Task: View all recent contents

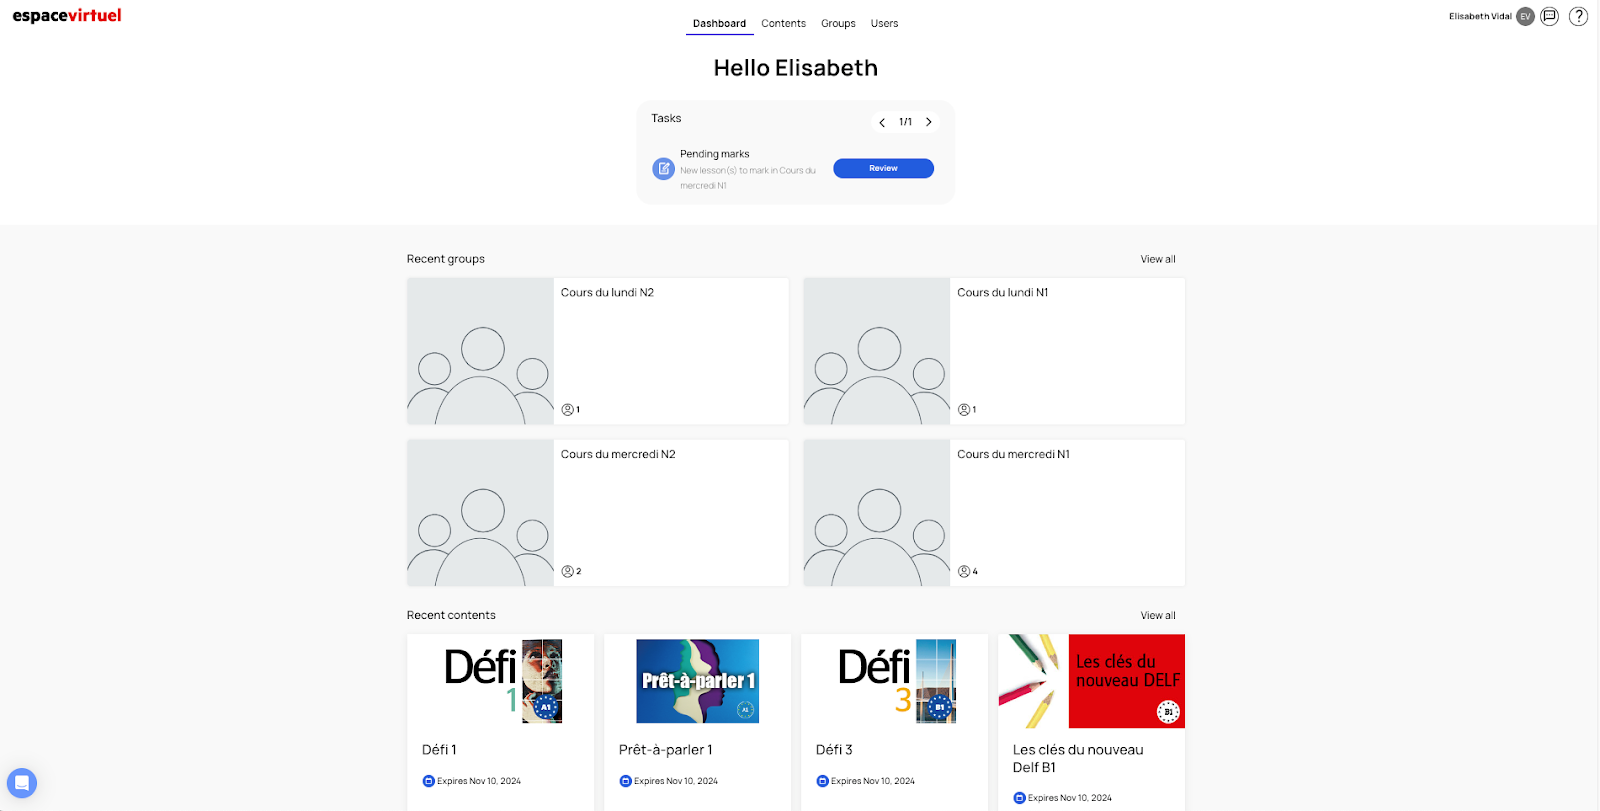Action: tap(1158, 616)
